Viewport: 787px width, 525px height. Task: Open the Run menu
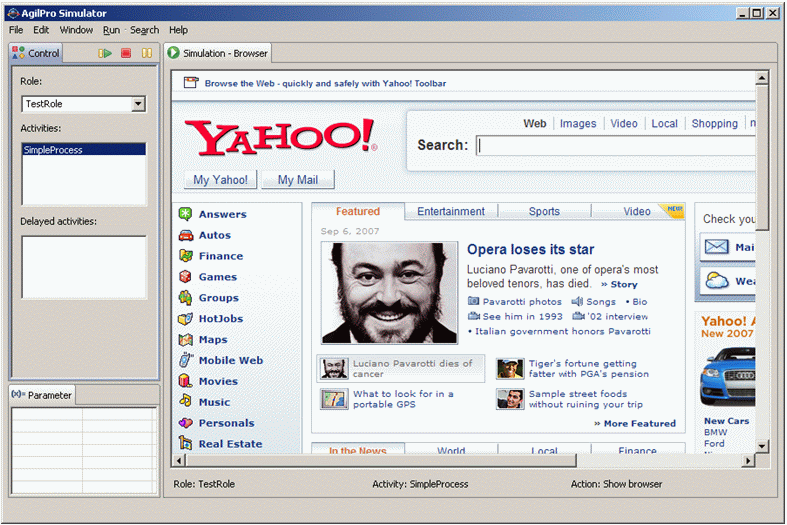(111, 30)
